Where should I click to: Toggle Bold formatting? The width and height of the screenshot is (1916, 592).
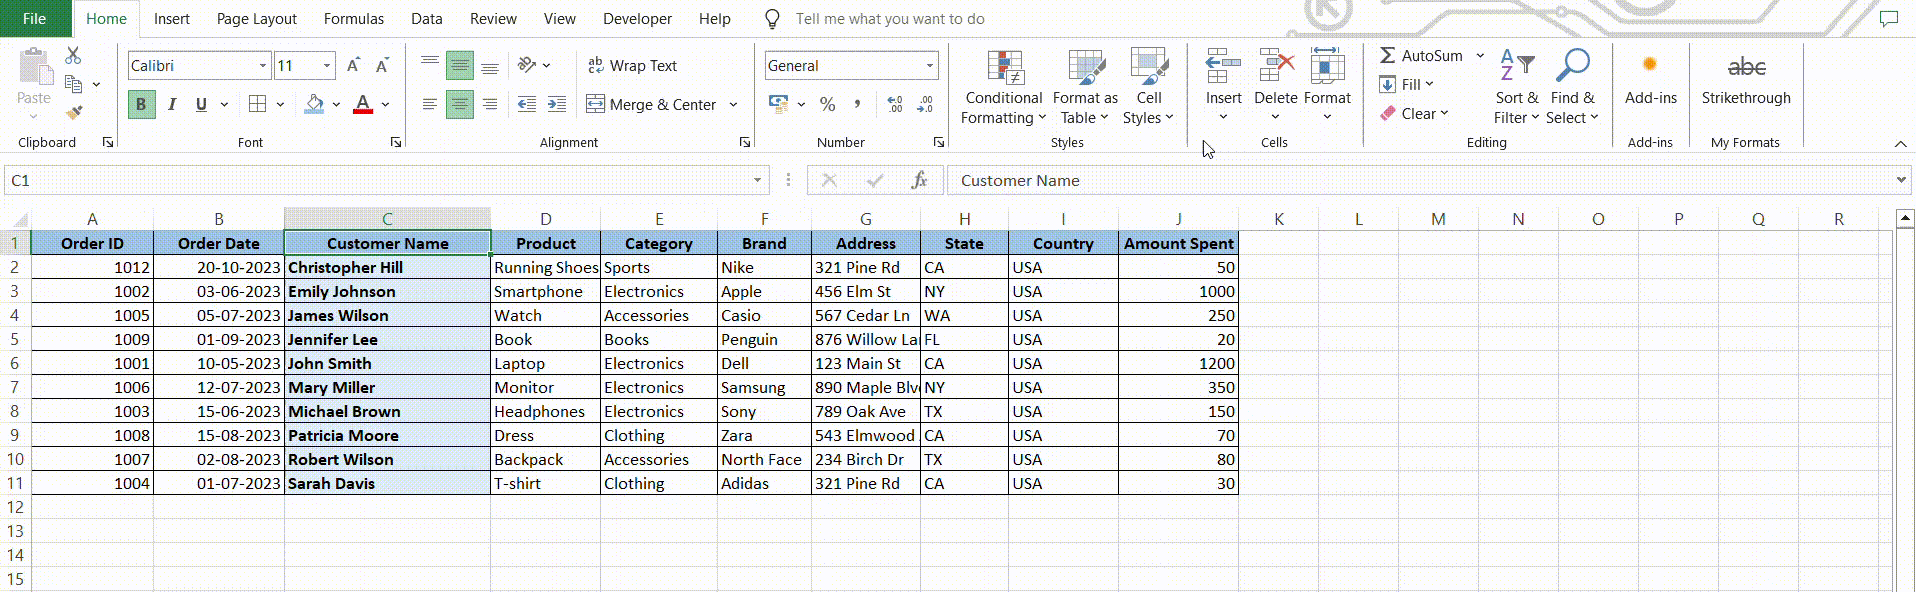point(141,104)
